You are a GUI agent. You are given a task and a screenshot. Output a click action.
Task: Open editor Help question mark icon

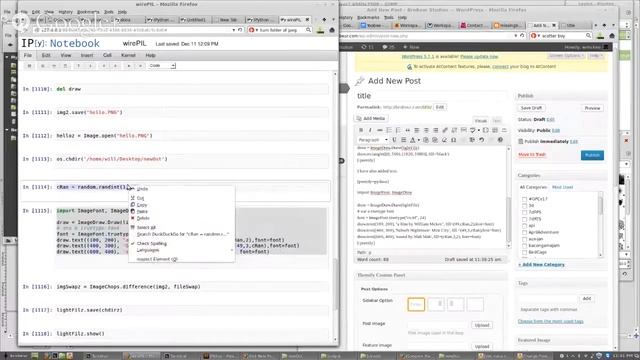pyautogui.click(x=500, y=140)
